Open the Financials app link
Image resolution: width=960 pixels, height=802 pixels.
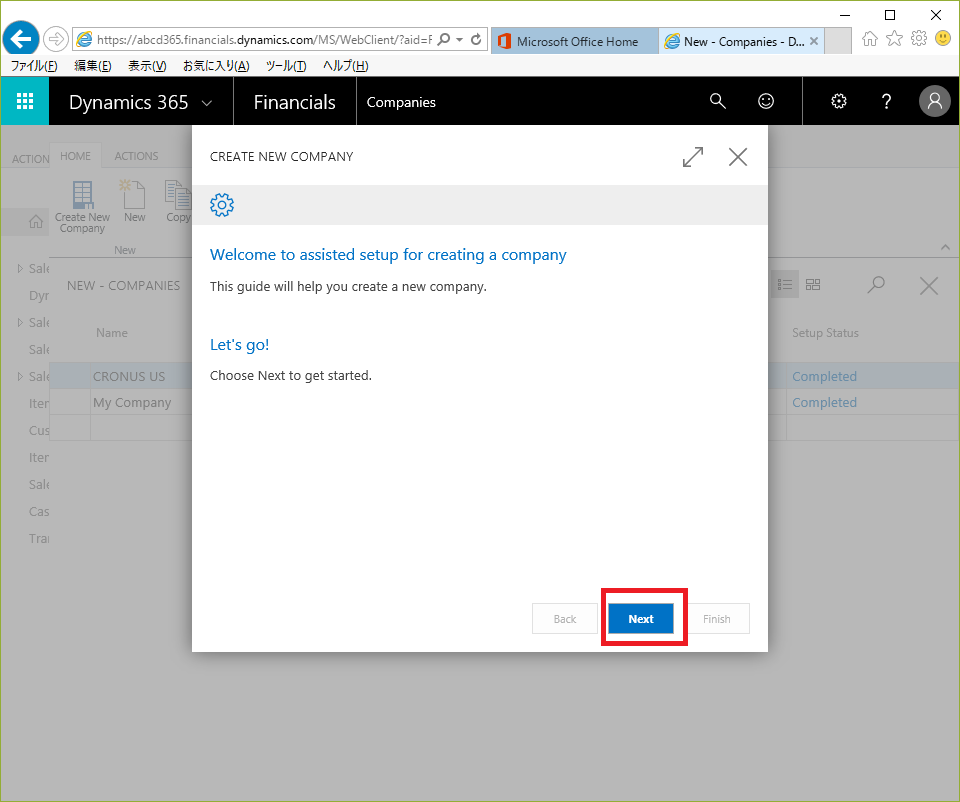(x=294, y=102)
